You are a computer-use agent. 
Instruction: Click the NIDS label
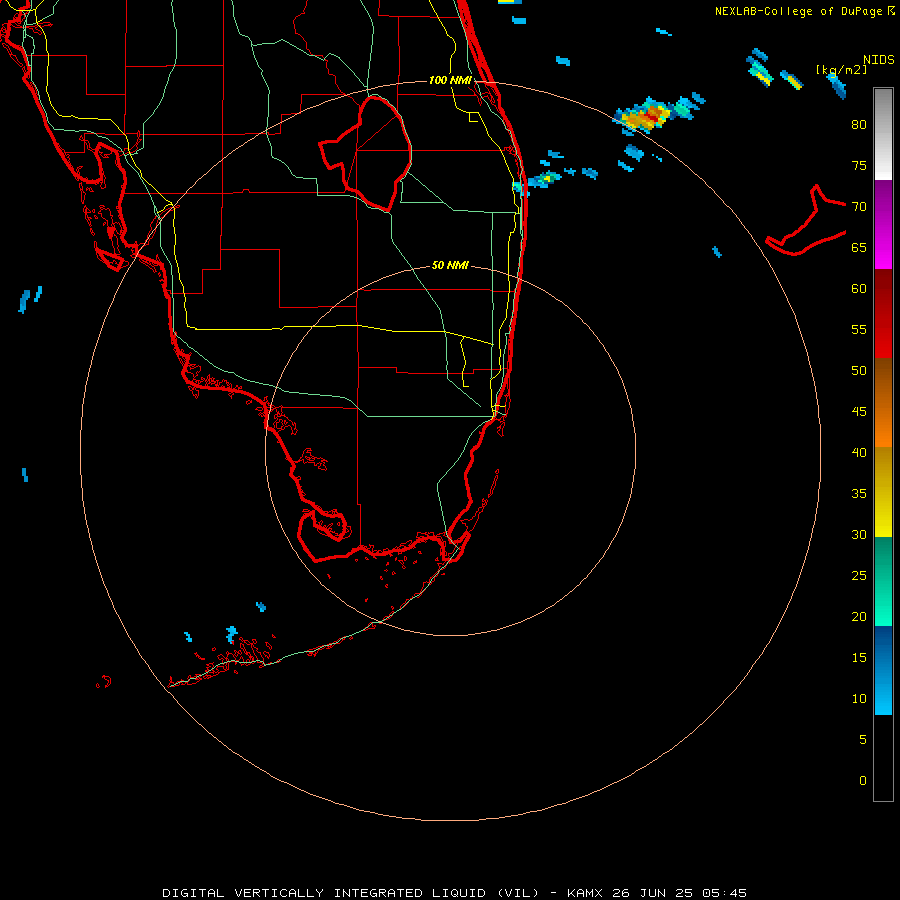click(x=878, y=60)
